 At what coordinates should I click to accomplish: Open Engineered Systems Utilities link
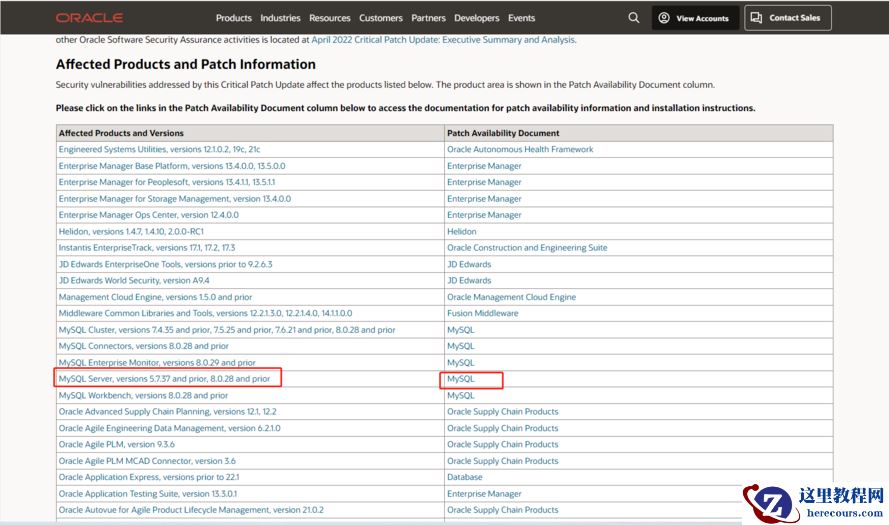point(158,149)
